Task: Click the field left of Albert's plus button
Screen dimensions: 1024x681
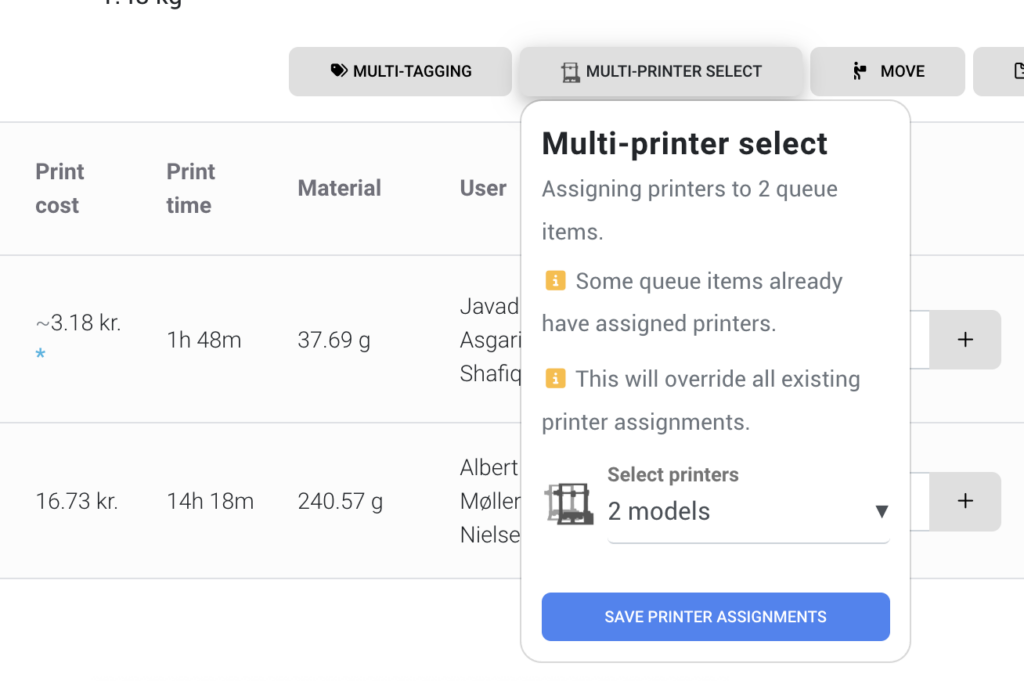Action: (919, 501)
